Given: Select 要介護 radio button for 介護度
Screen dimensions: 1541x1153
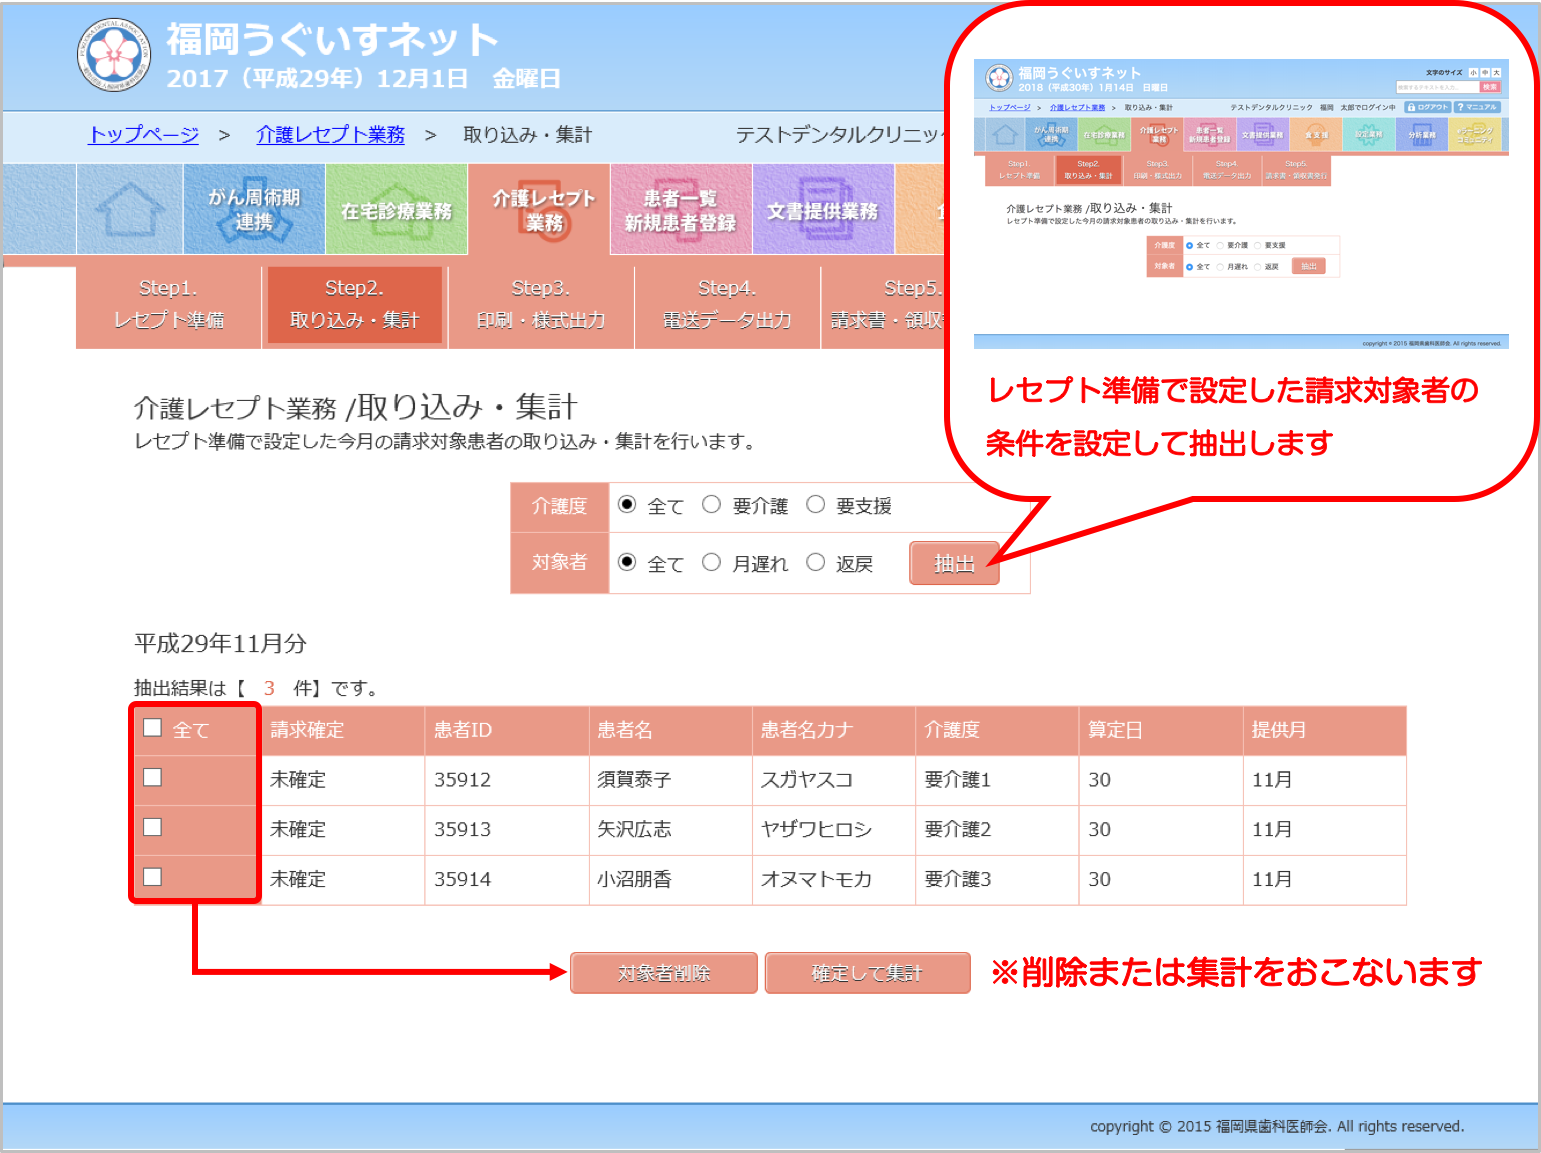Looking at the screenshot, I should [711, 505].
